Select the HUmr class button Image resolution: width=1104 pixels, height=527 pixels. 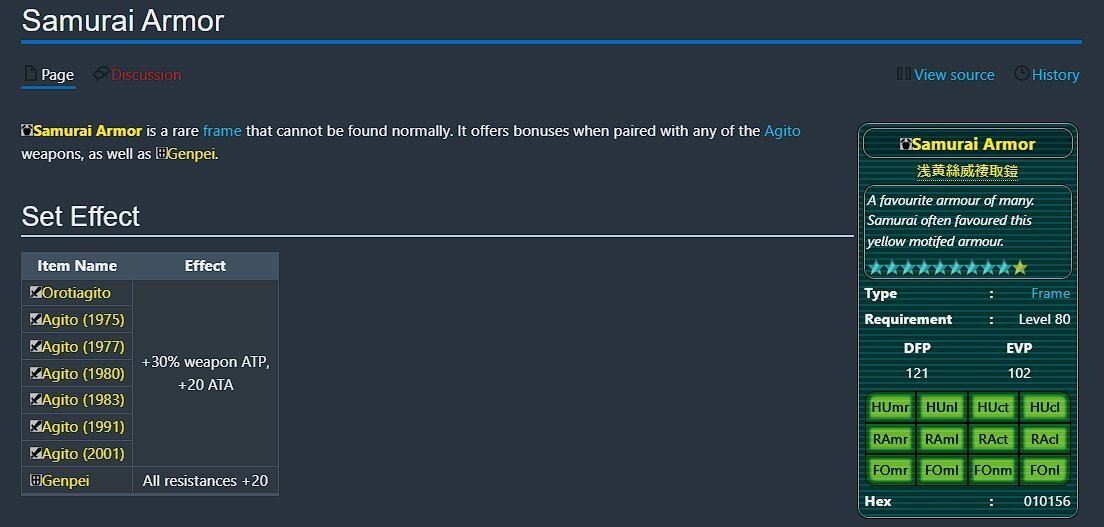(x=890, y=408)
